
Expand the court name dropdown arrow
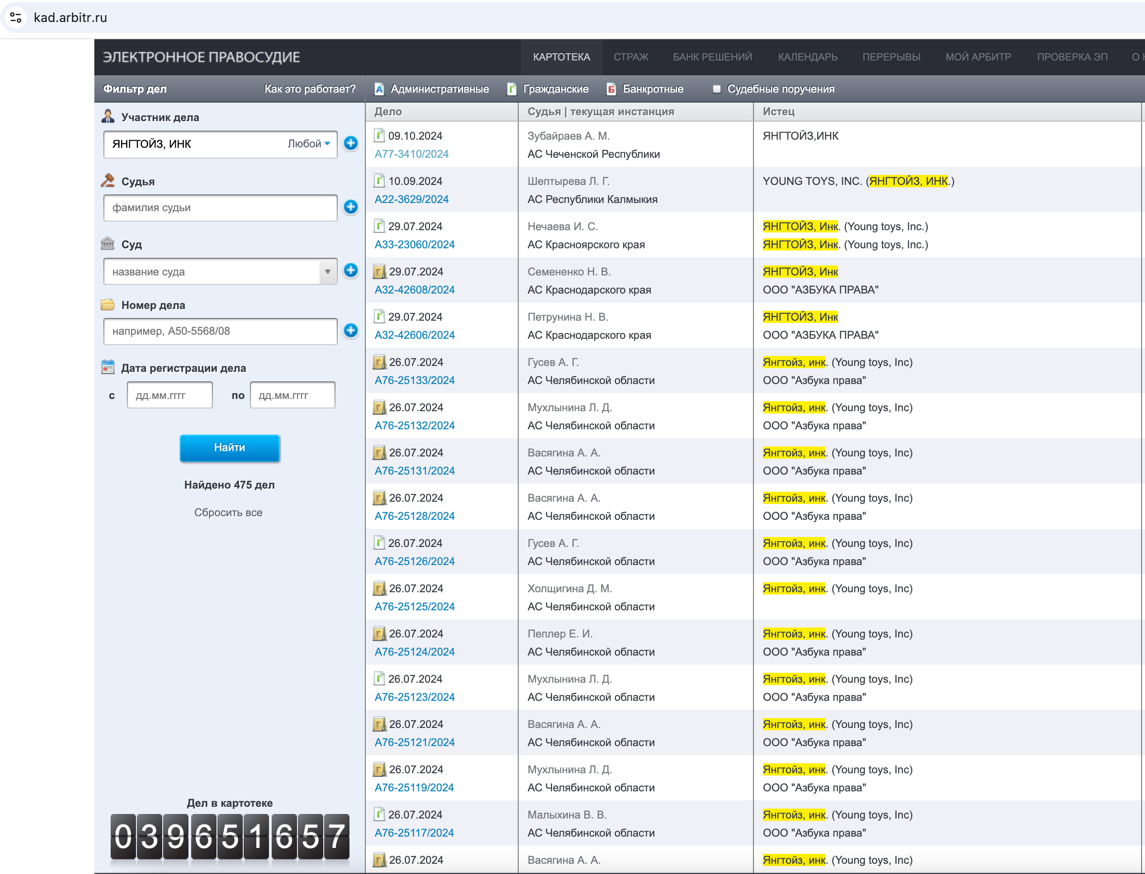point(328,271)
